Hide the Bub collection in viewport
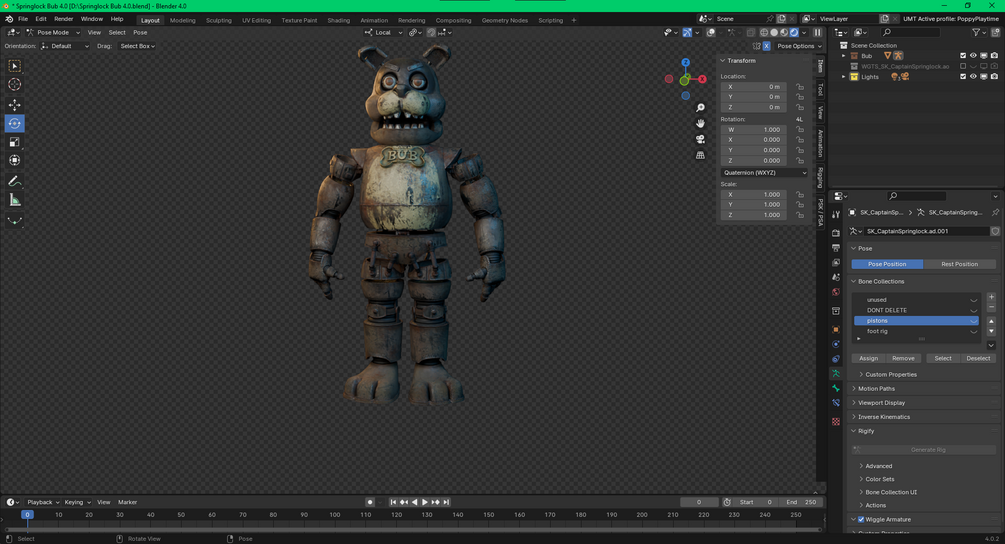The height and width of the screenshot is (544, 1005). tap(973, 56)
